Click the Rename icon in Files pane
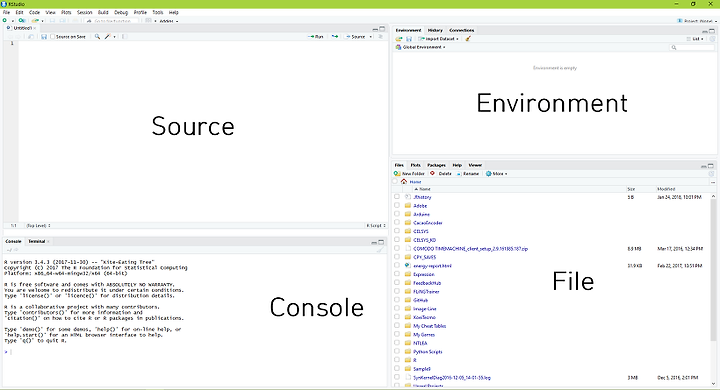Image resolution: width=720 pixels, height=390 pixels. 459,174
